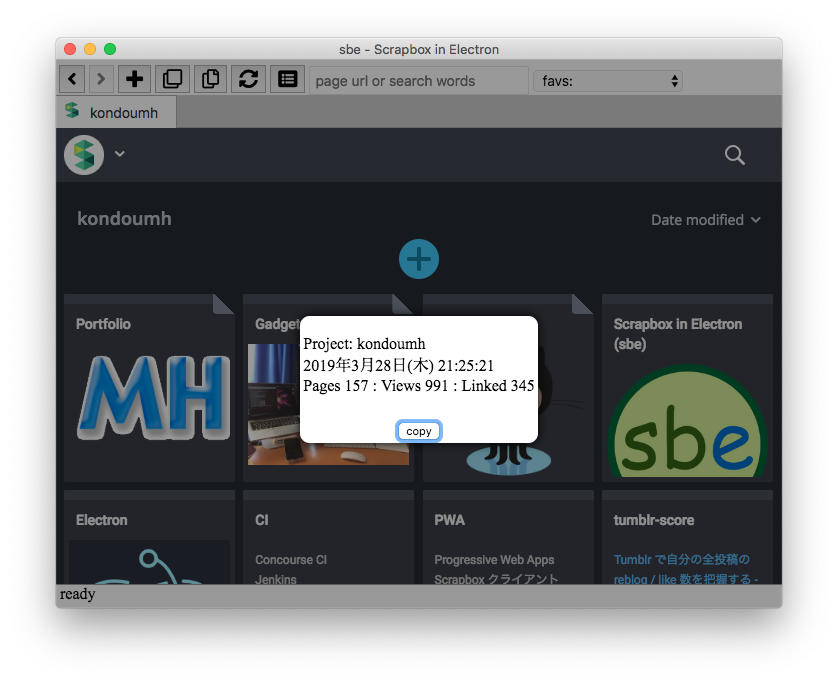
Task: Click 'Pages 157 : Views 991 : Linked 345' text
Action: (x=418, y=385)
